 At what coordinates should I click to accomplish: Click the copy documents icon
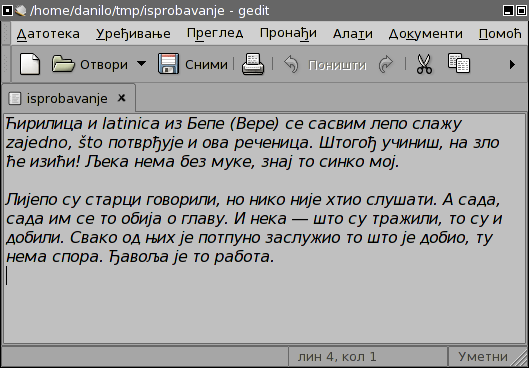[x=459, y=63]
